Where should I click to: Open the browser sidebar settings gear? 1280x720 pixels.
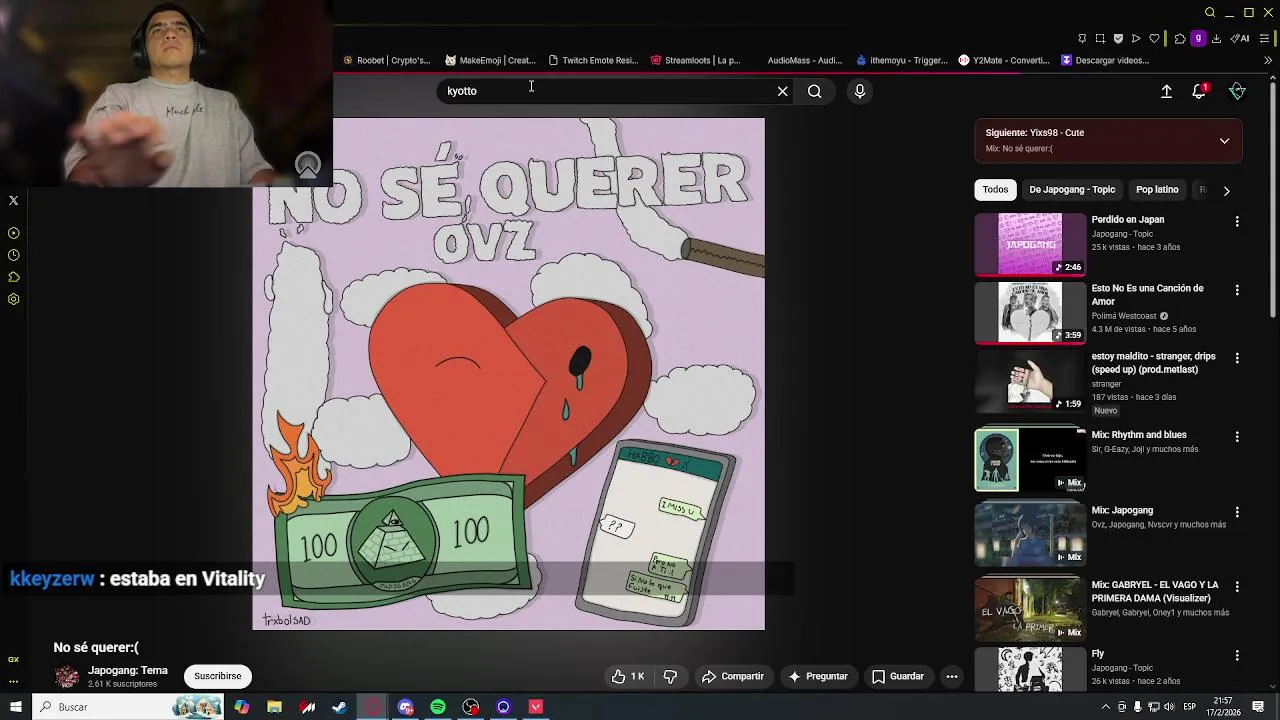[x=14, y=299]
